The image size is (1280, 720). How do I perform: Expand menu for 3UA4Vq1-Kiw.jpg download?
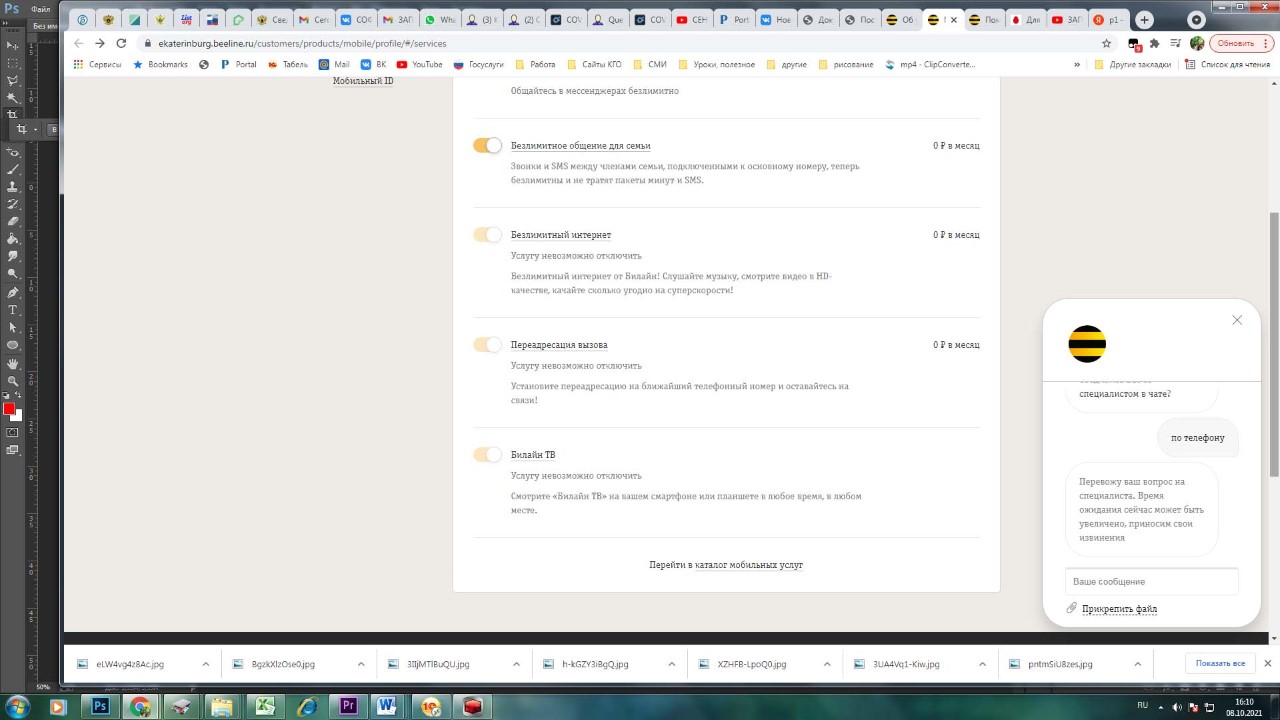point(981,664)
